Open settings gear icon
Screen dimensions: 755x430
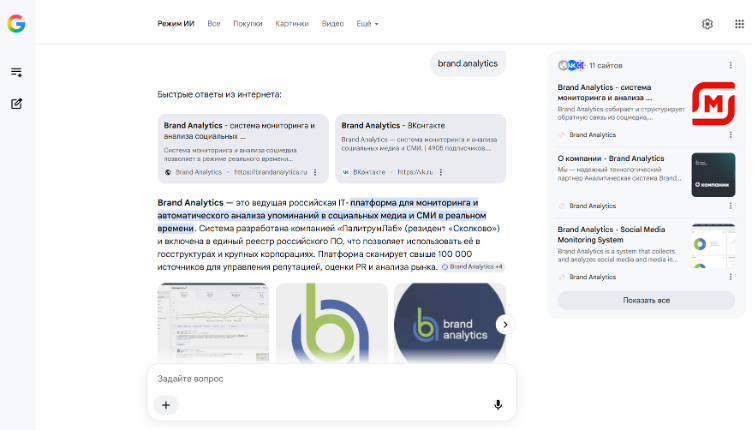[x=707, y=24]
